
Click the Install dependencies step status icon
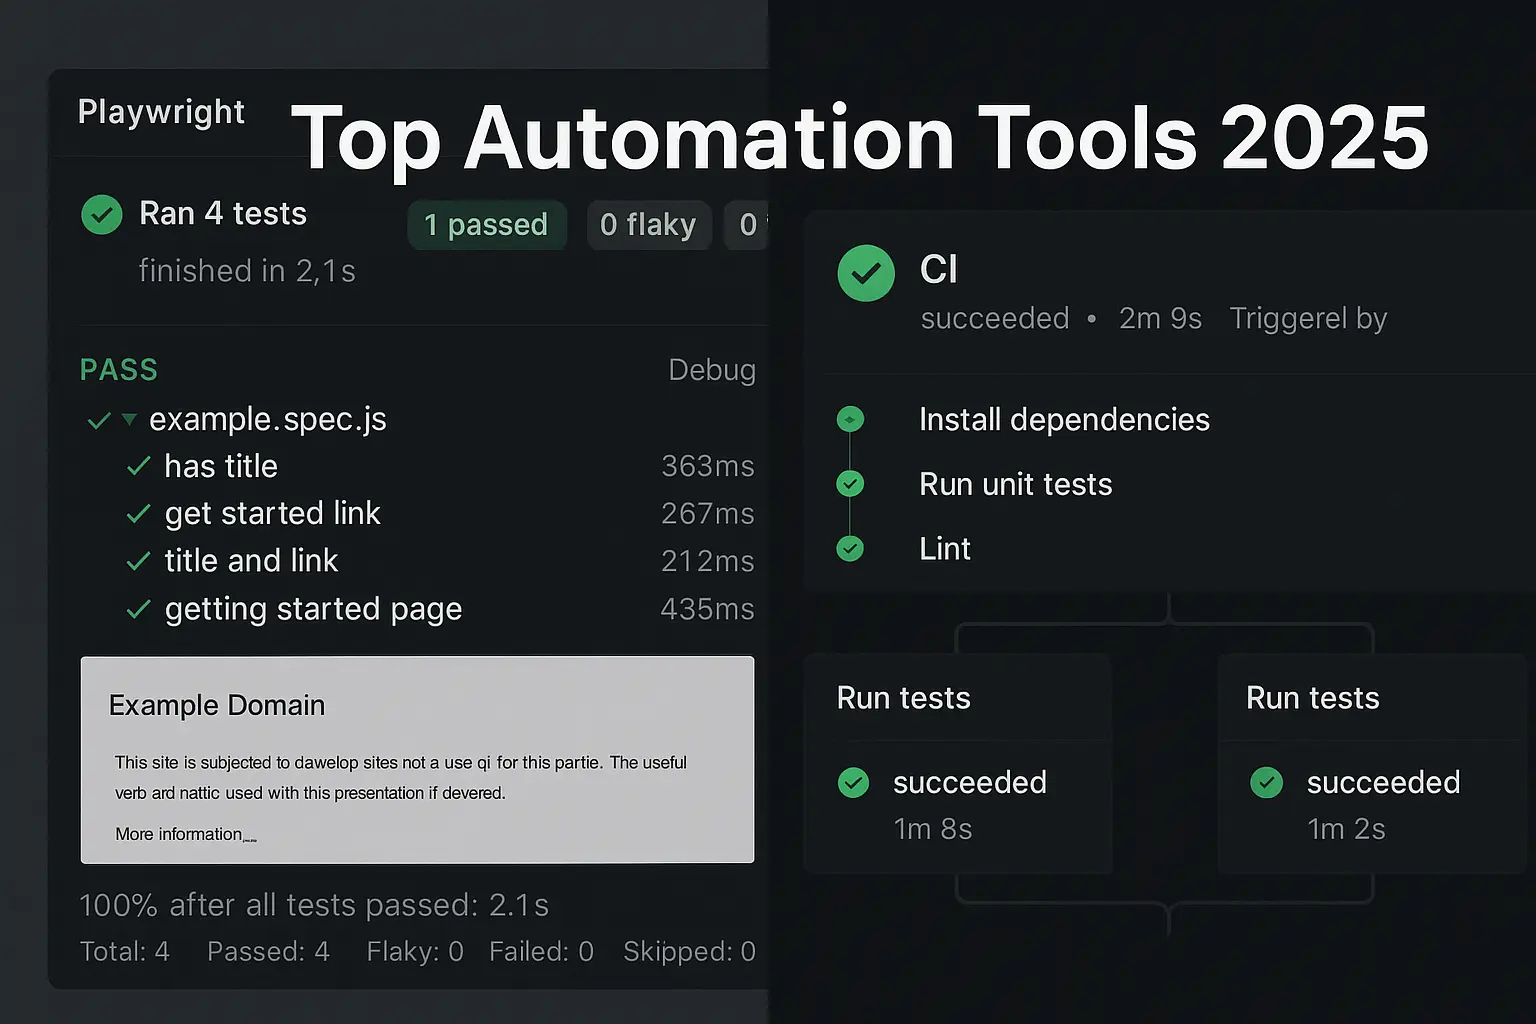850,419
